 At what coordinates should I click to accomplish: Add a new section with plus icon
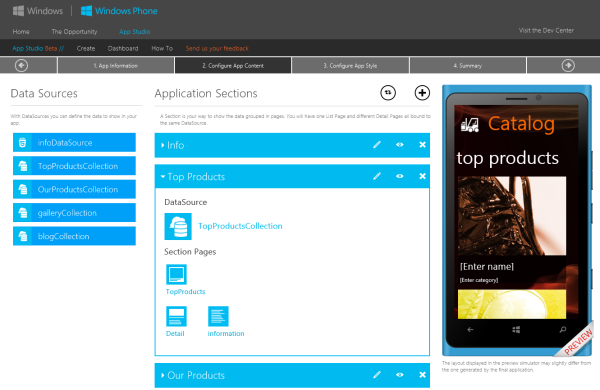422,93
